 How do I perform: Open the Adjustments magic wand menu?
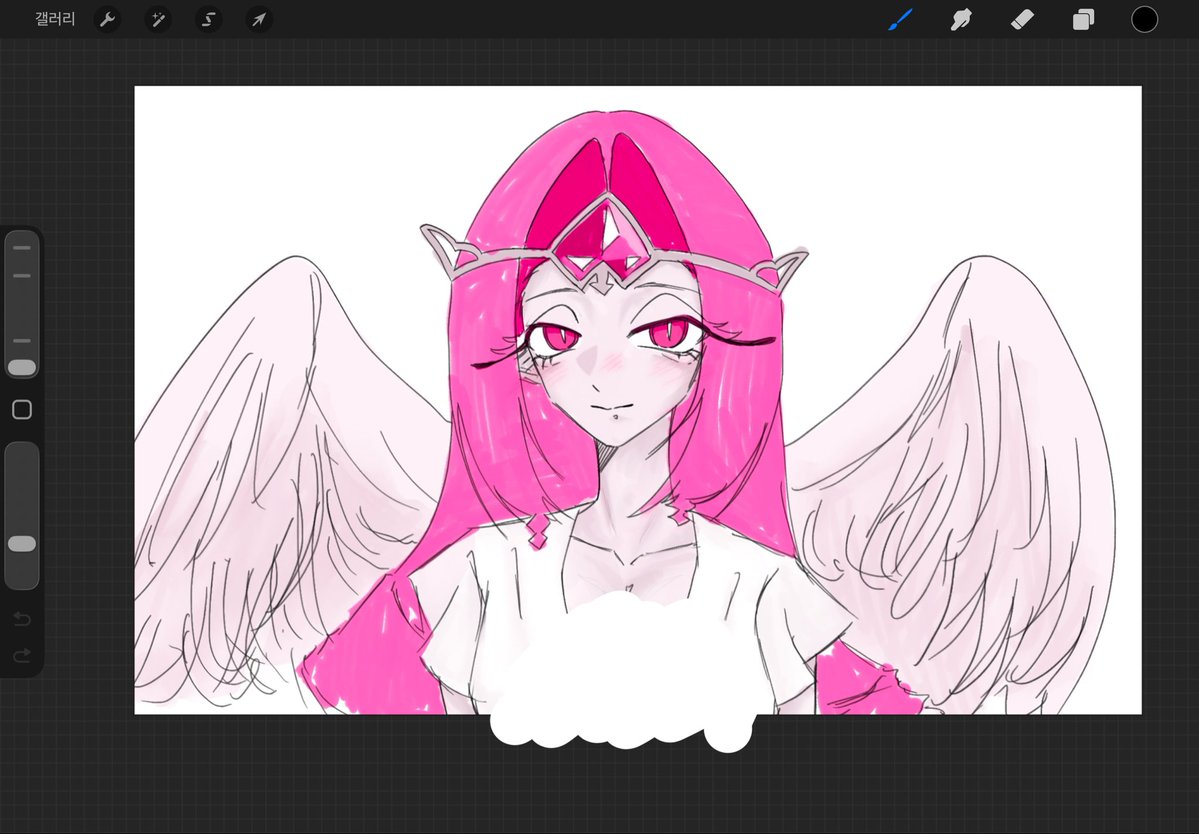(158, 19)
